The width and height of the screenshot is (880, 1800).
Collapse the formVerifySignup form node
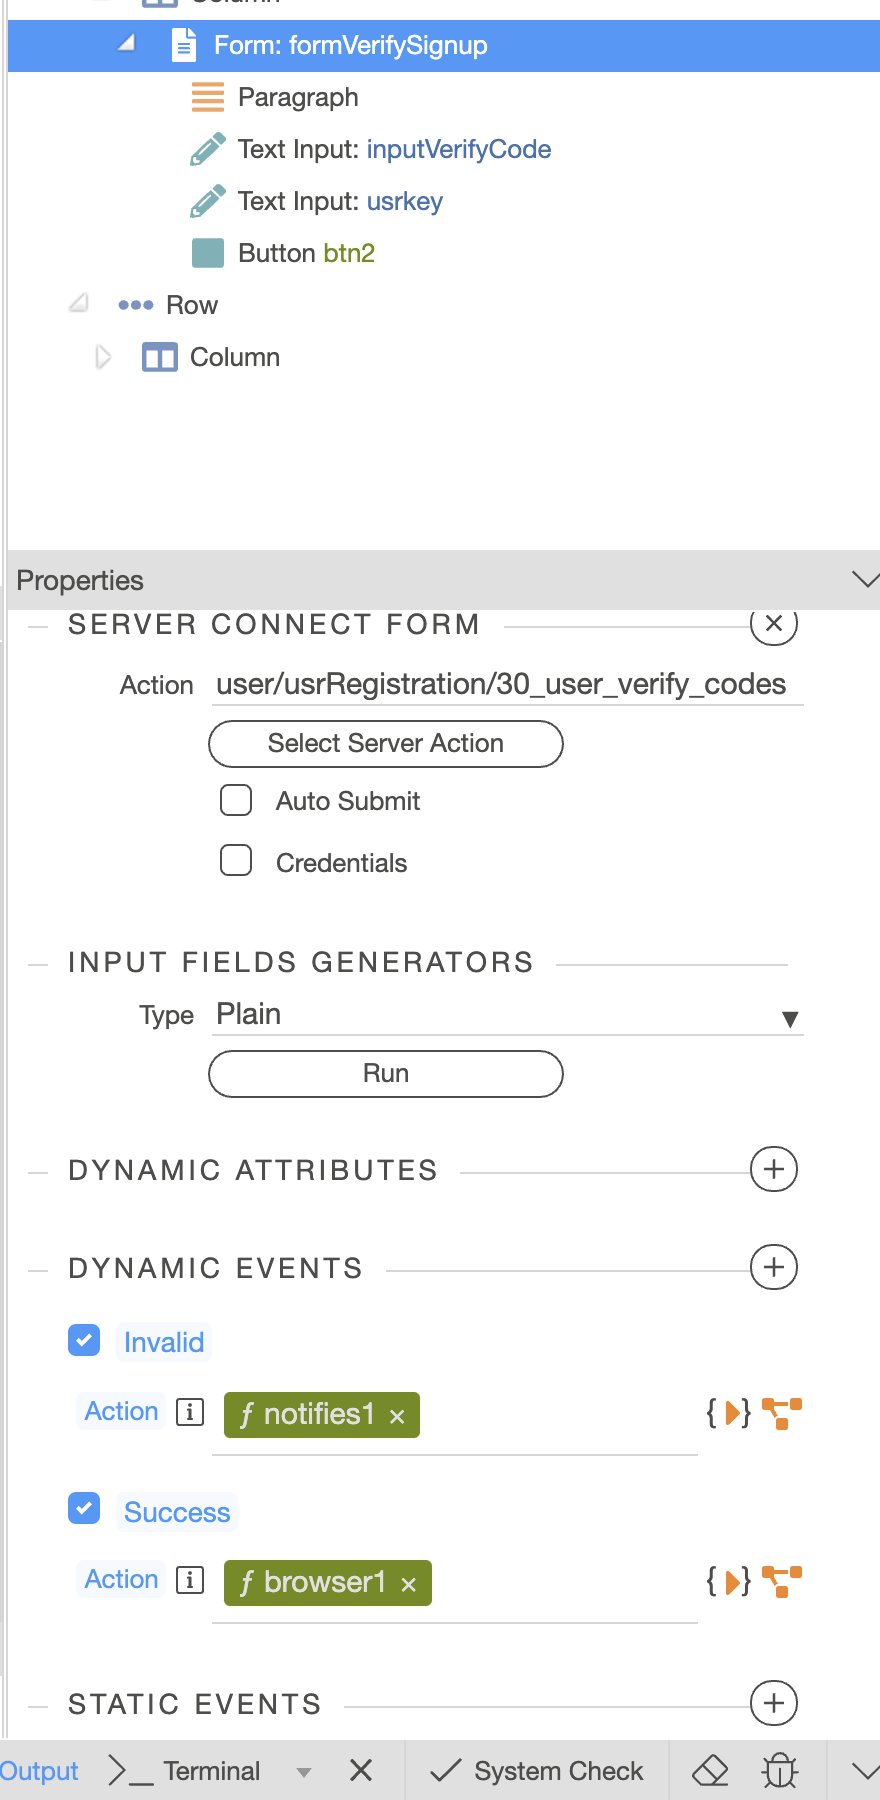pos(127,45)
